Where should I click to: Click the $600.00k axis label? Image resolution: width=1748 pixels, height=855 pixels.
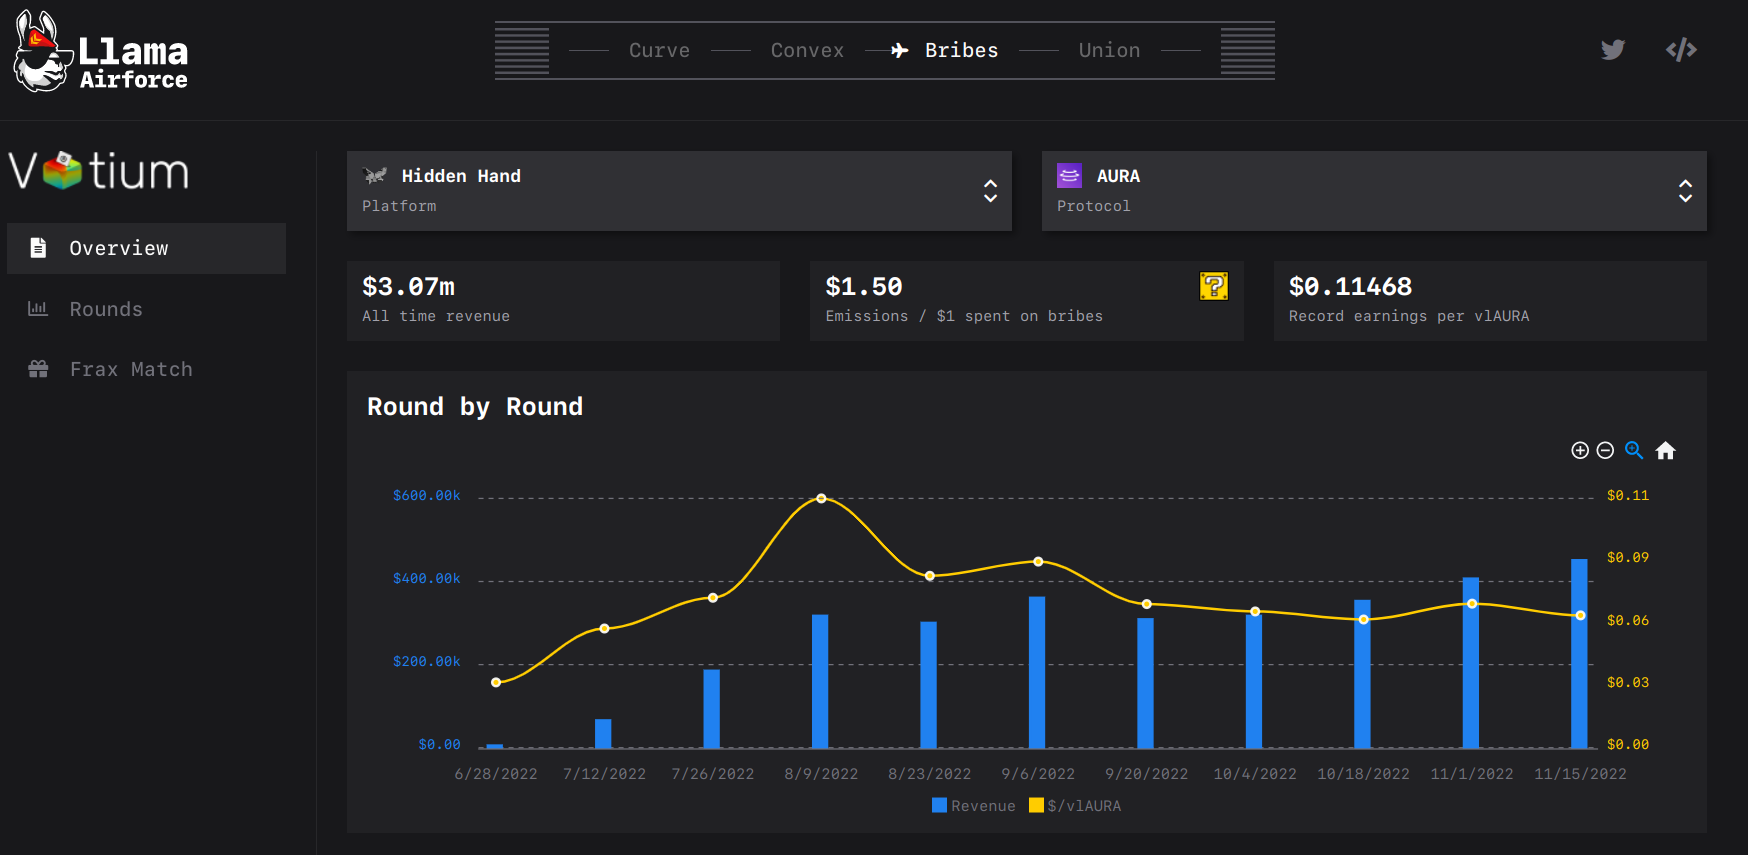coord(427,495)
